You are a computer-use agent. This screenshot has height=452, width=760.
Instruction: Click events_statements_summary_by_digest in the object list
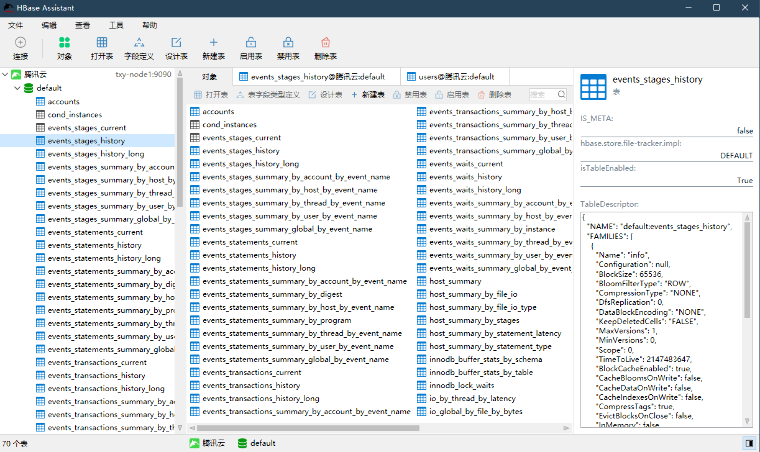(272, 294)
